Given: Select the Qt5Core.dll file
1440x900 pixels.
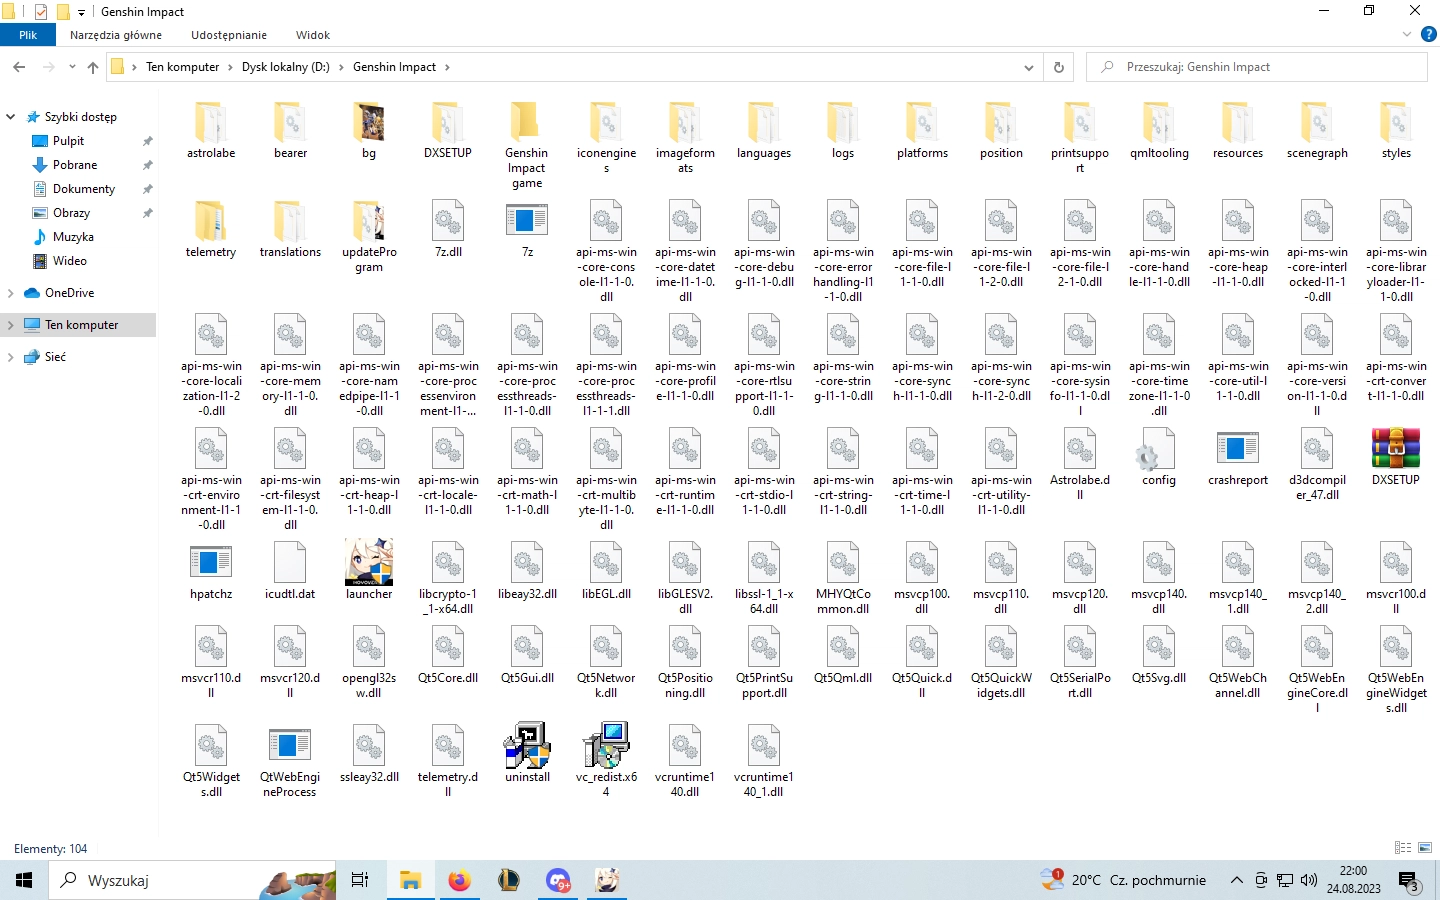Looking at the screenshot, I should (x=448, y=655).
